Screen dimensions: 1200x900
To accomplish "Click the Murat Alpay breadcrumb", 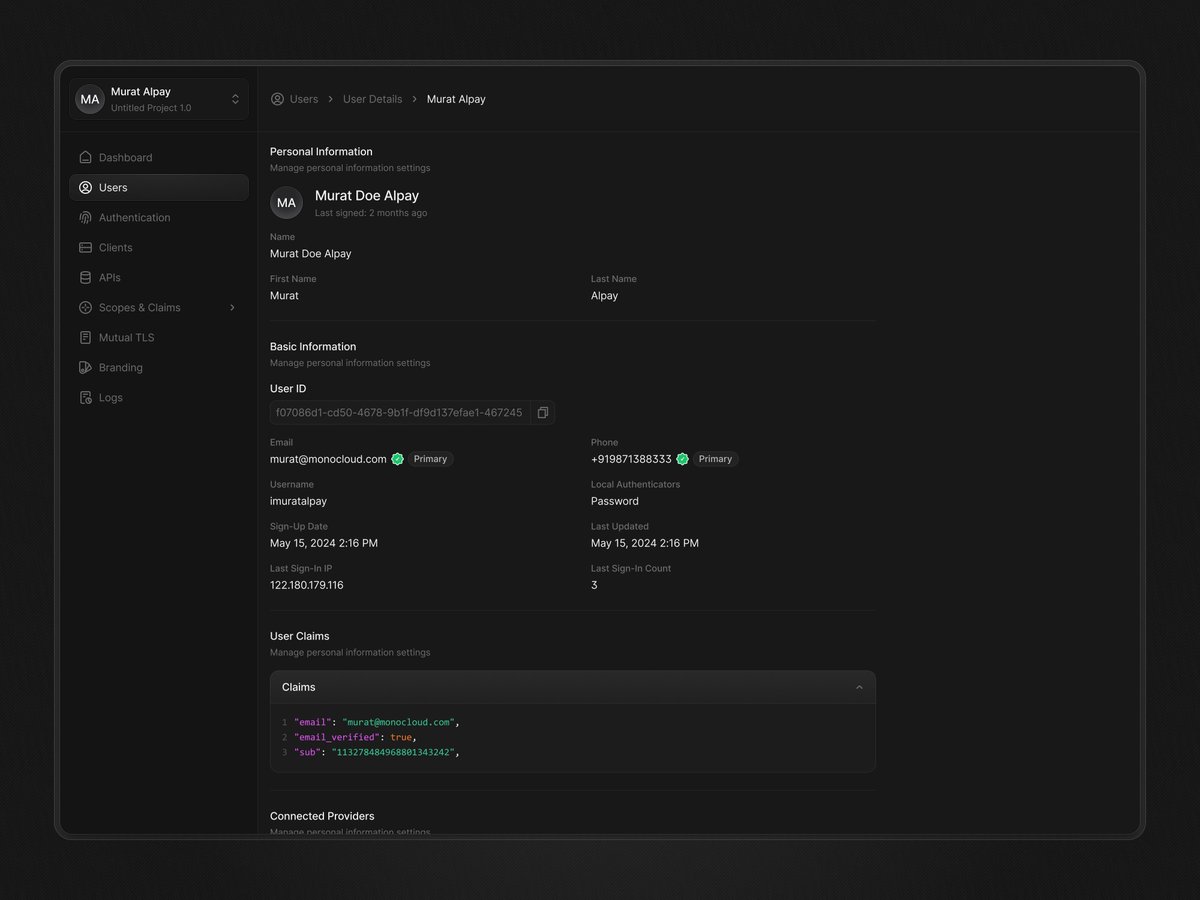I will (x=456, y=99).
